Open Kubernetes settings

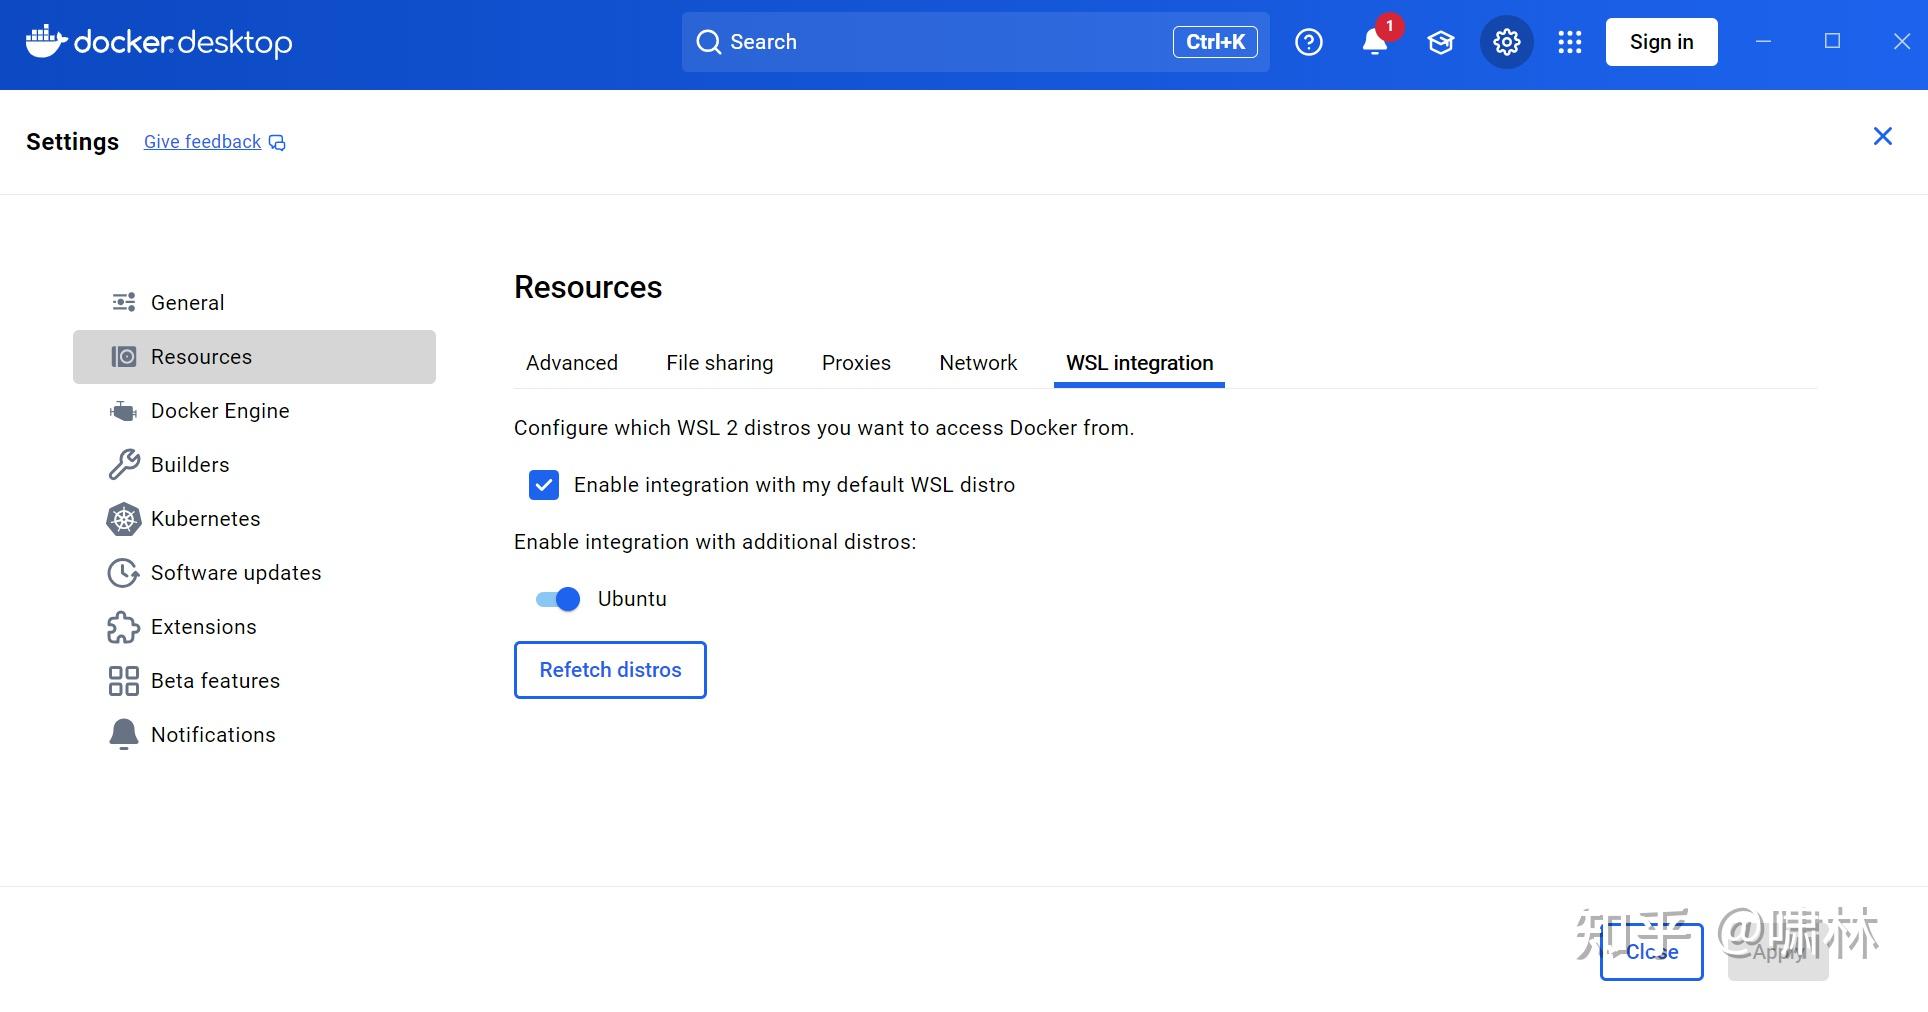click(254, 519)
